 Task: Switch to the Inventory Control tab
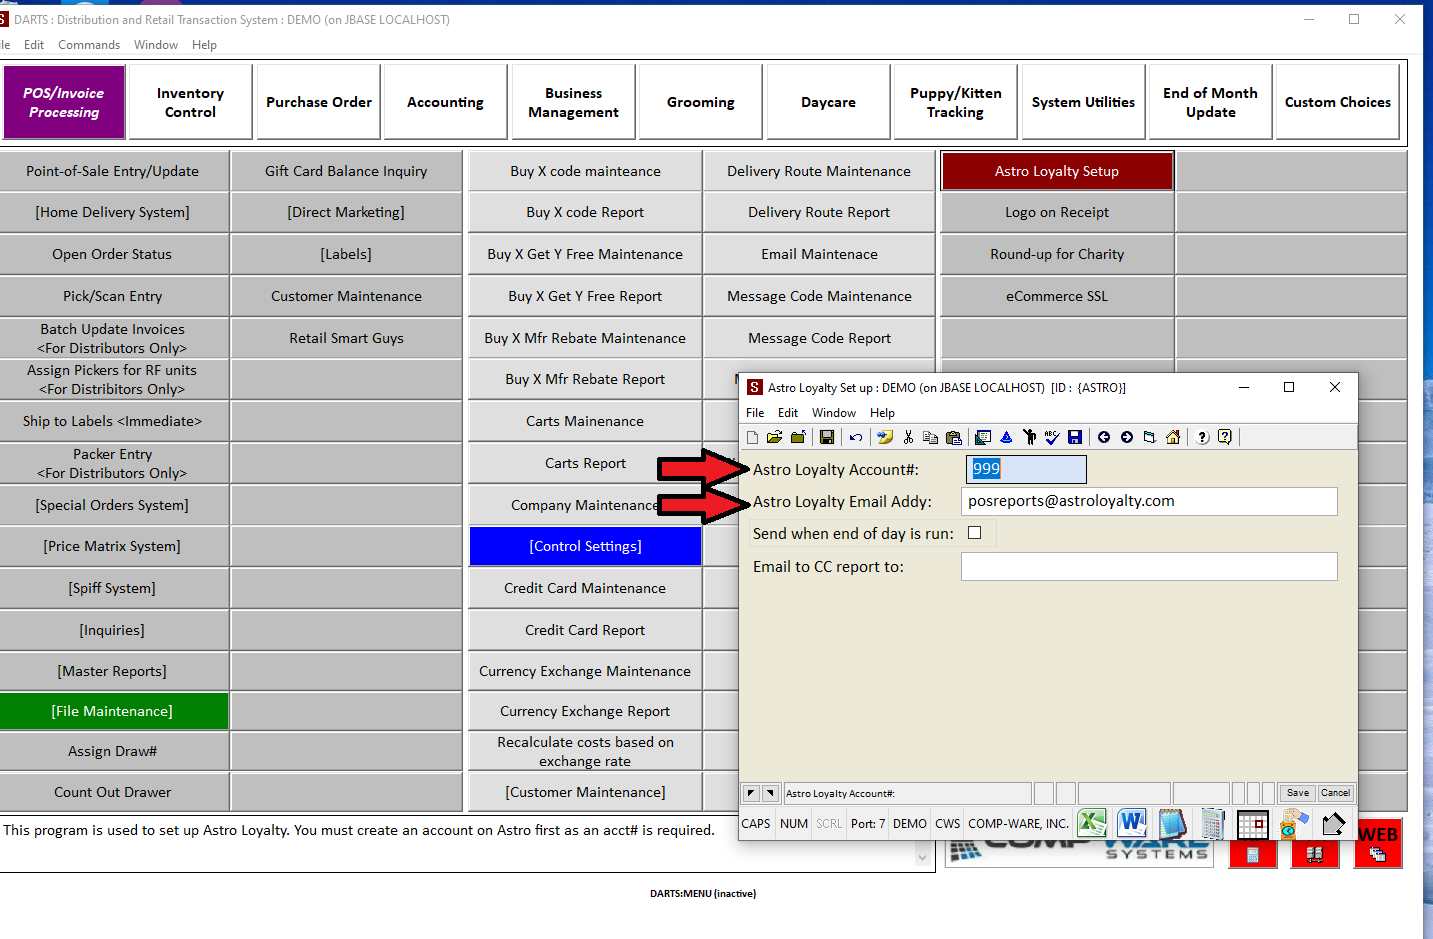click(190, 102)
